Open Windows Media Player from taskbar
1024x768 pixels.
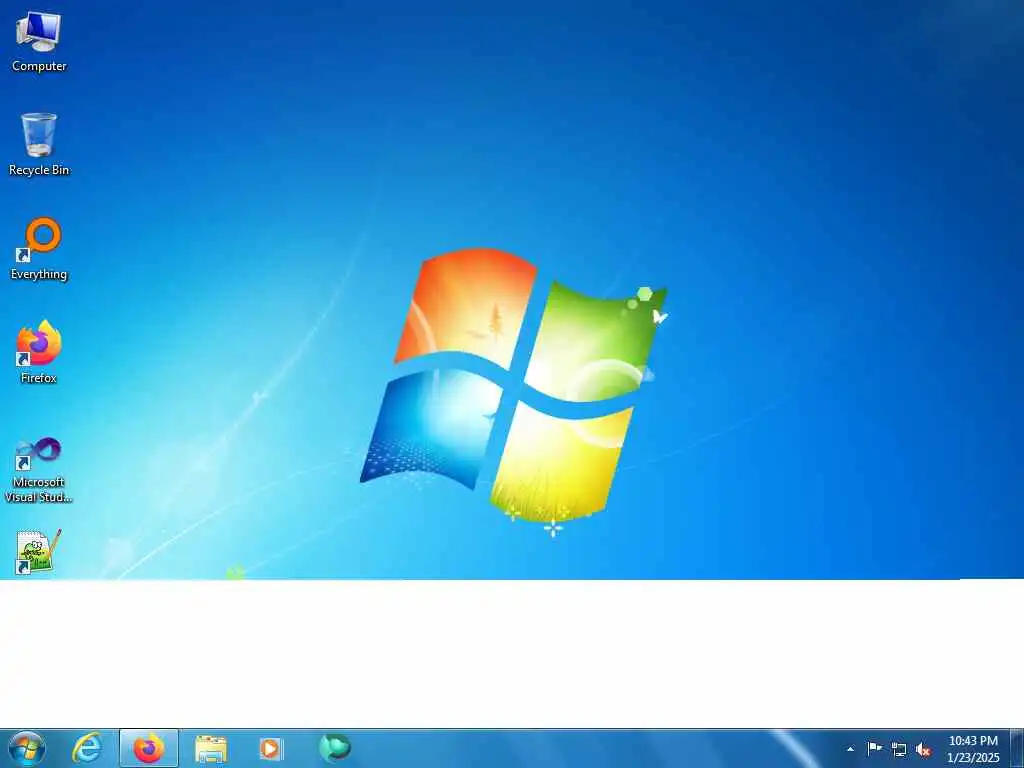(270, 748)
